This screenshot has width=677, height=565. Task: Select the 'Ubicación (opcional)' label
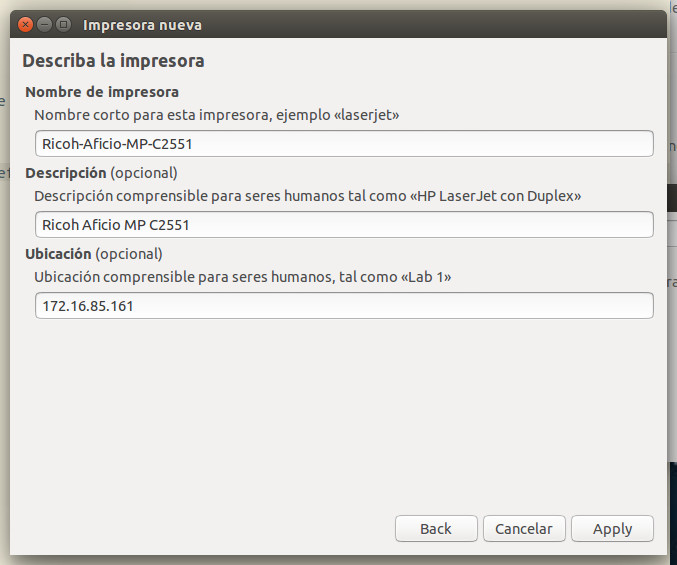94,254
